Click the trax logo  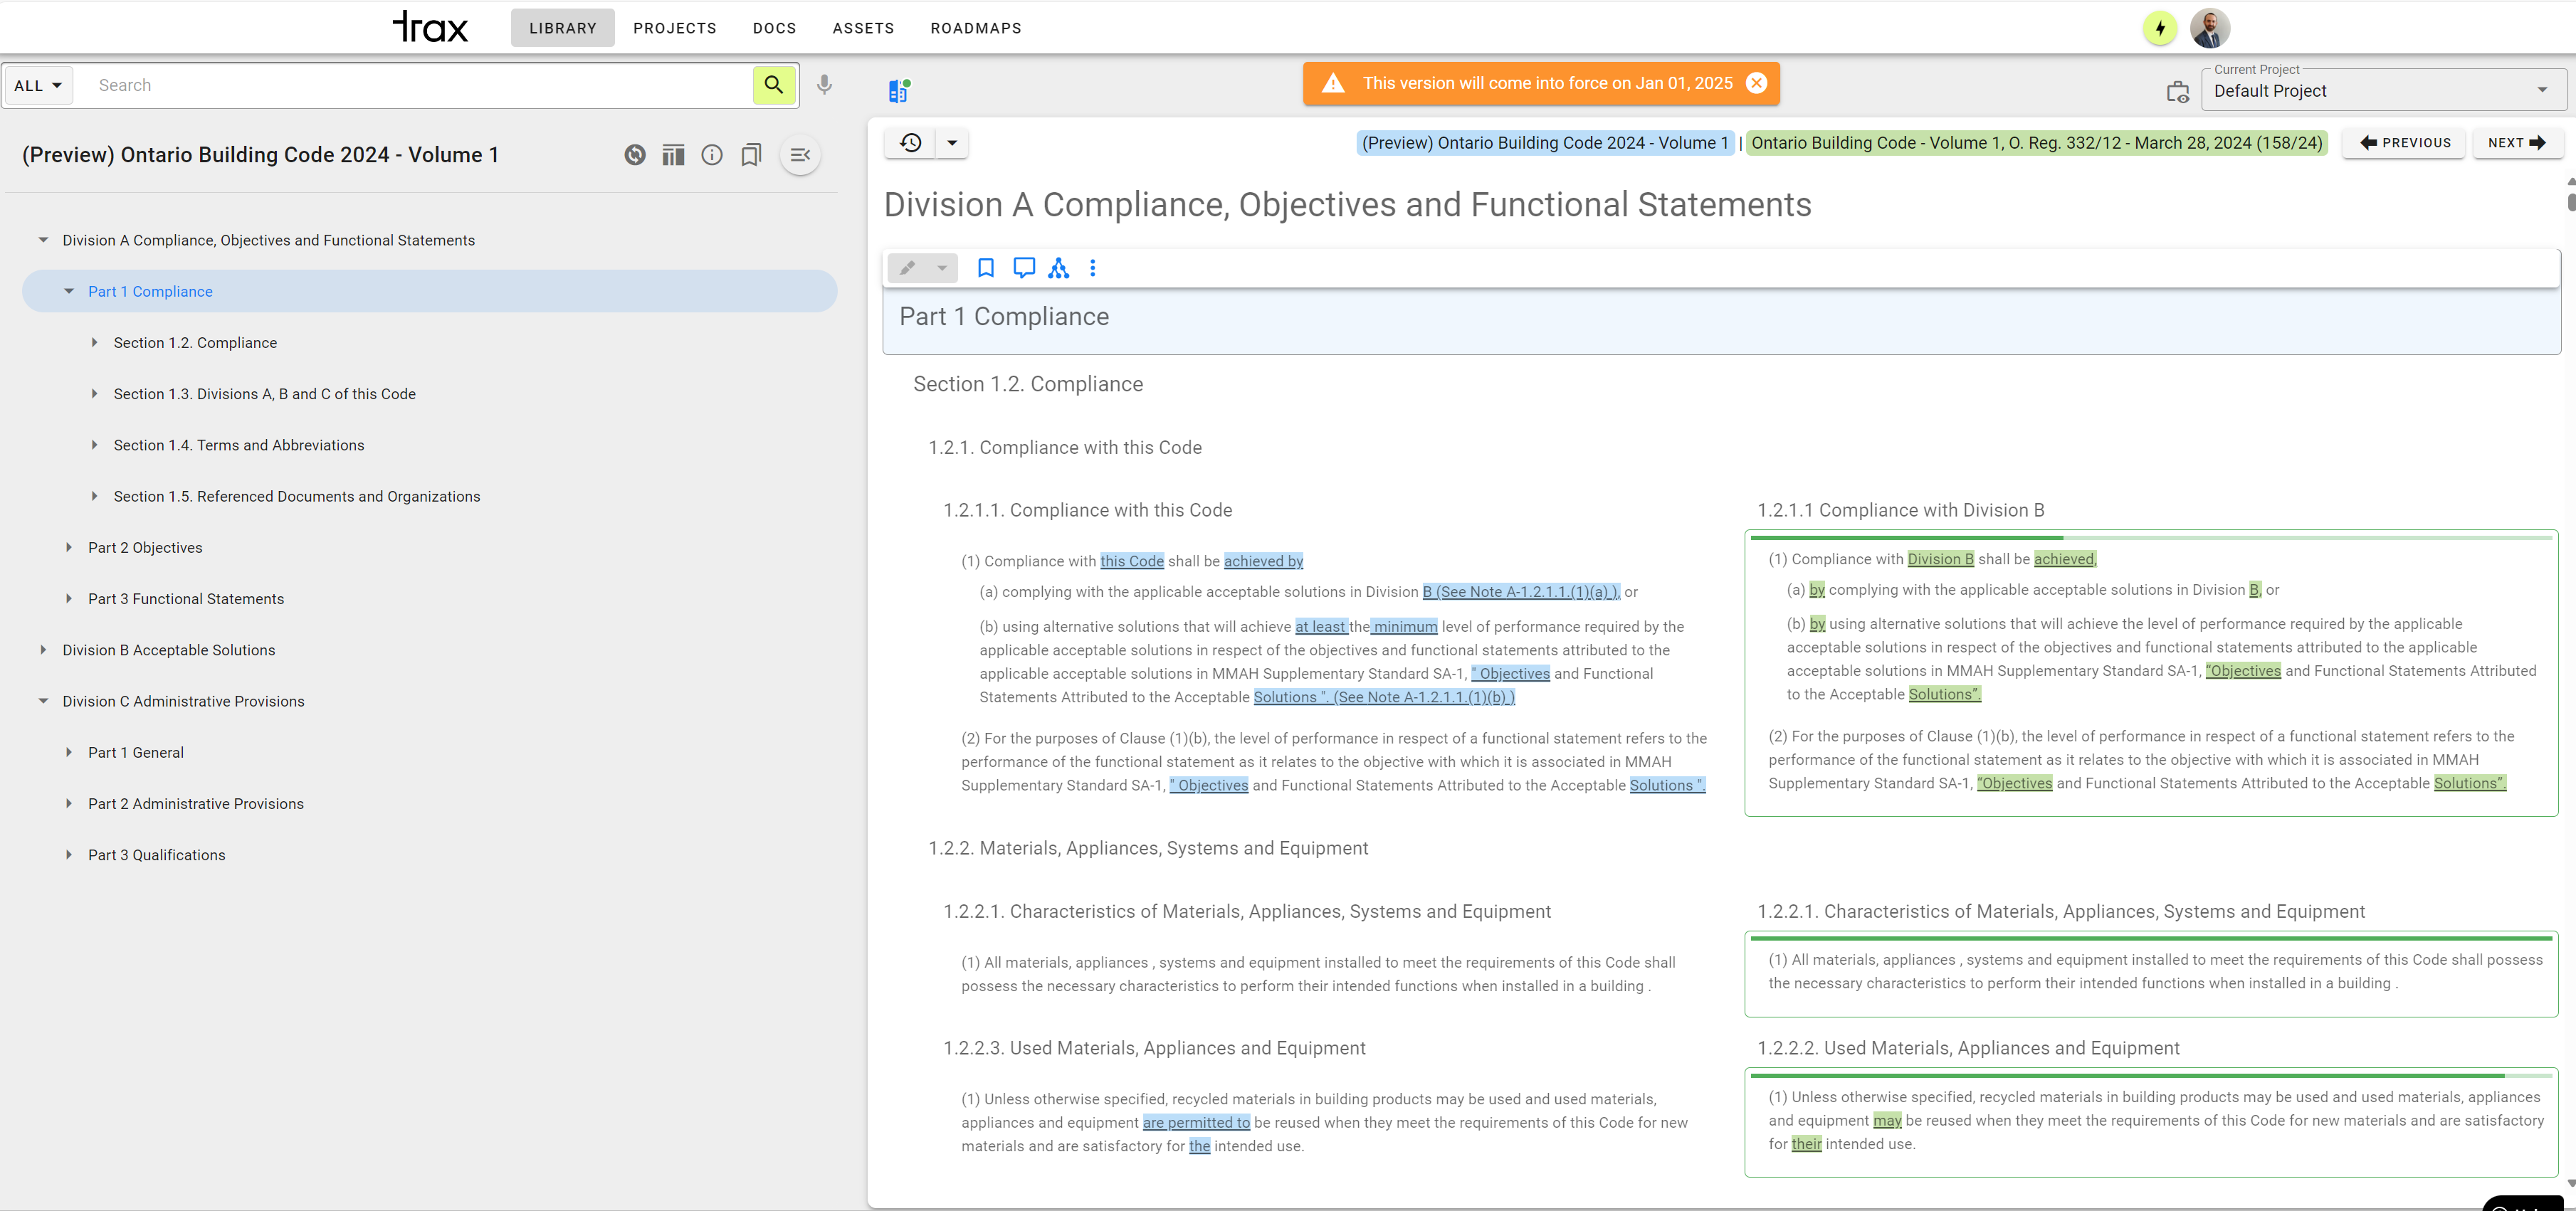[x=430, y=27]
